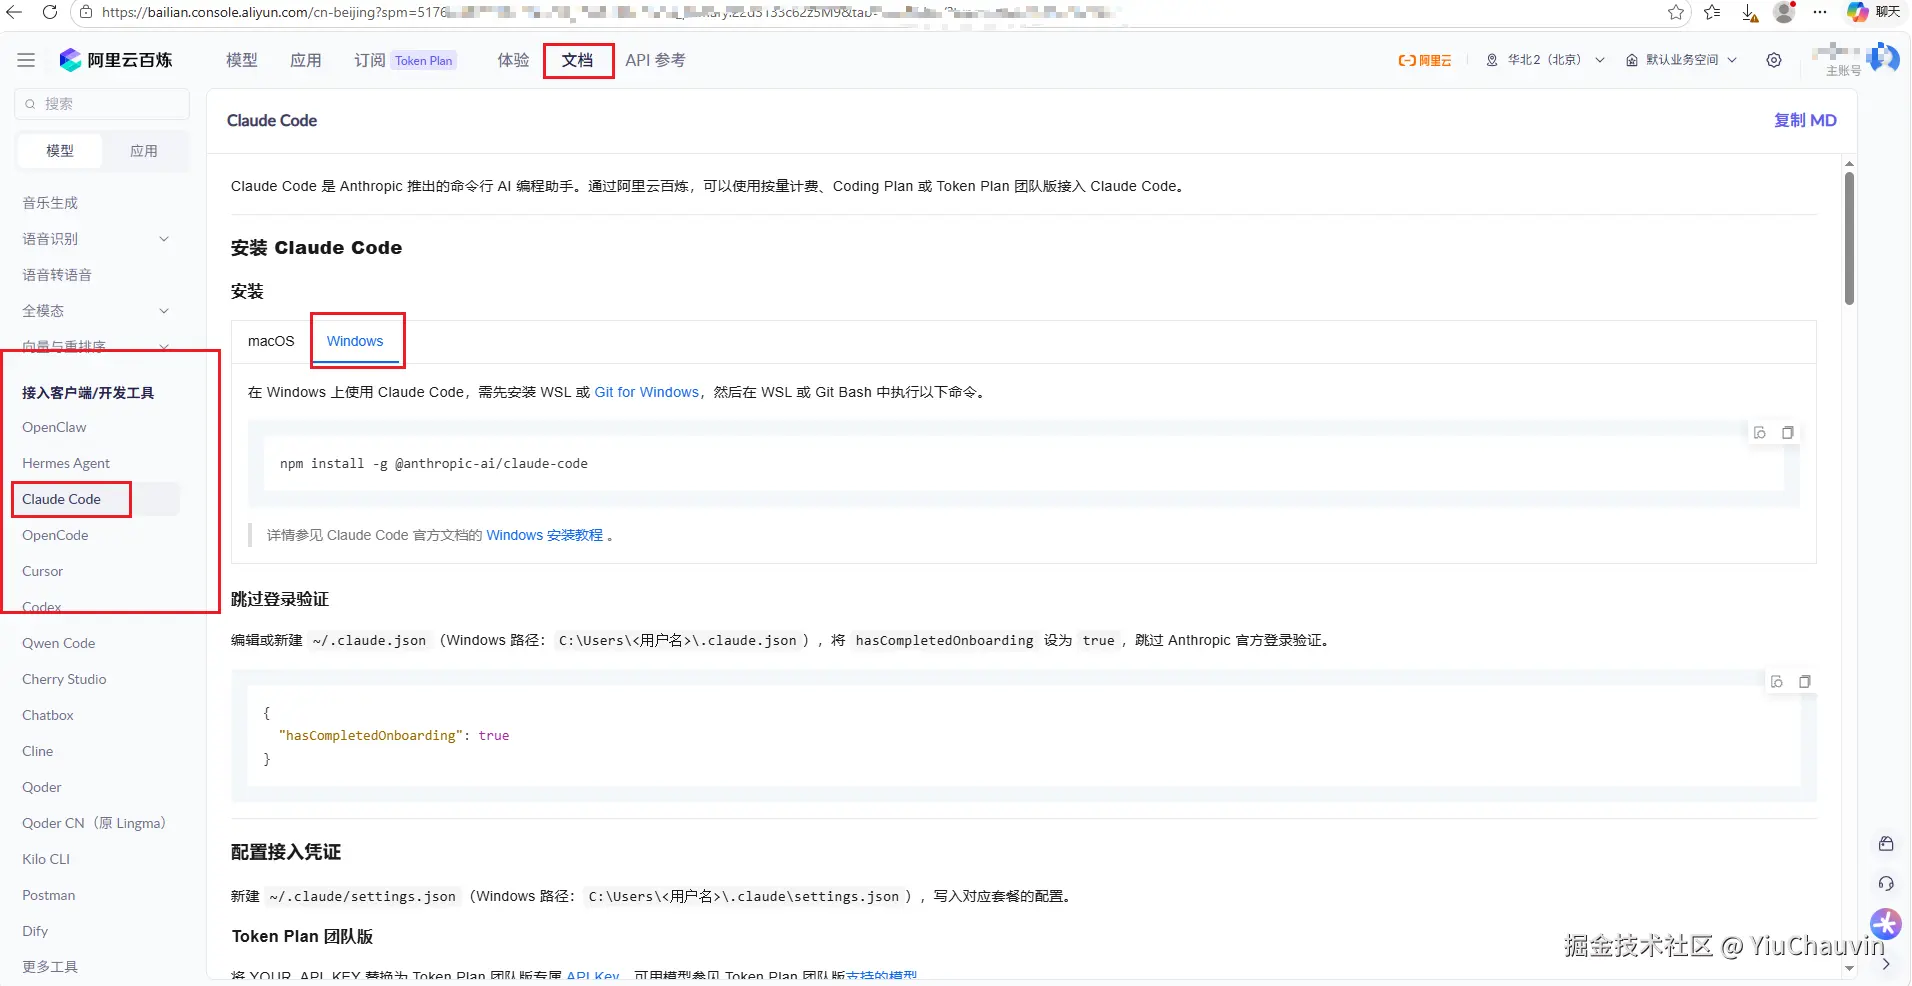Open the browser favorites list icon

(x=1713, y=12)
